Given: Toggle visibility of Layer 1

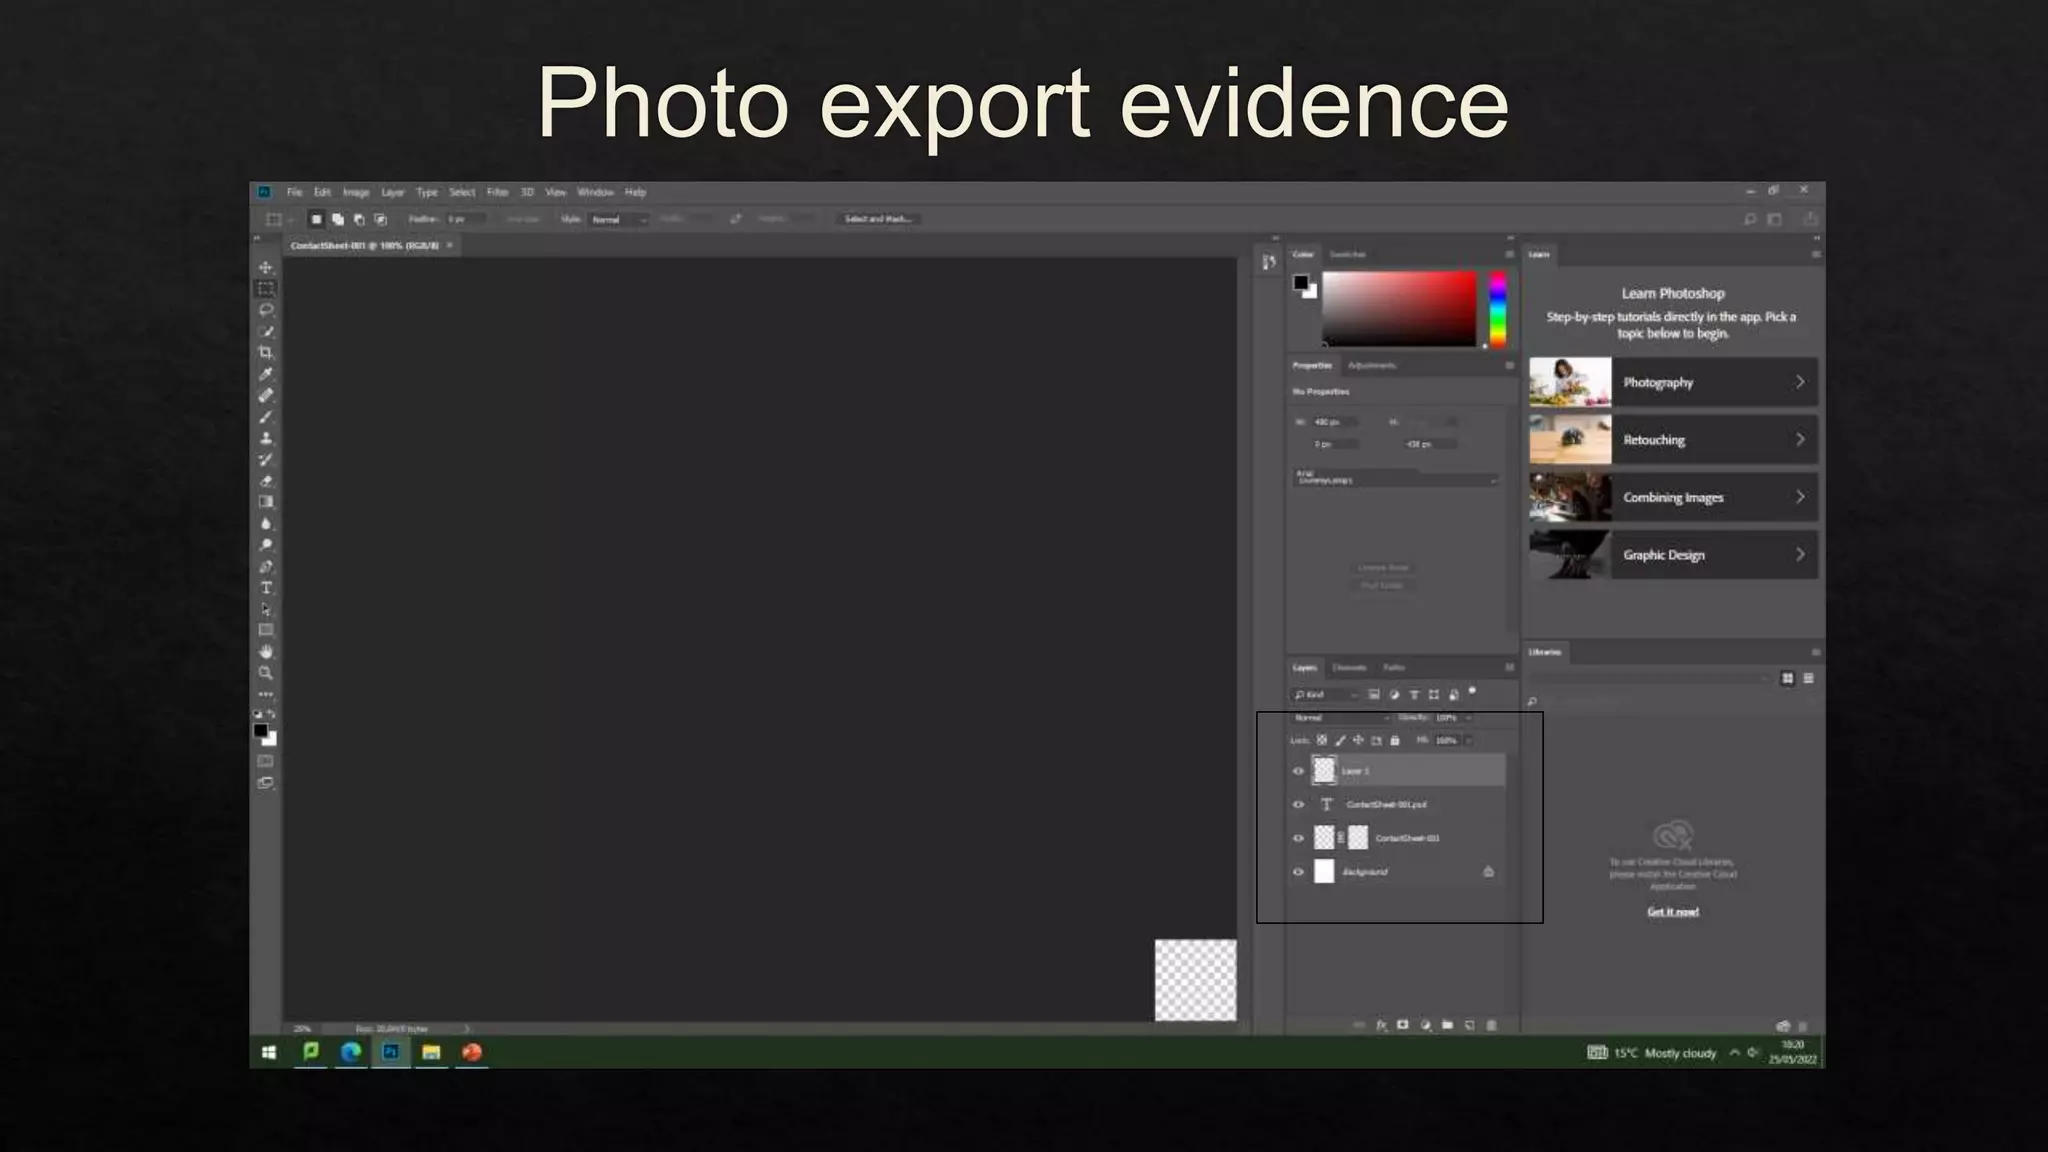Looking at the screenshot, I should point(1298,771).
